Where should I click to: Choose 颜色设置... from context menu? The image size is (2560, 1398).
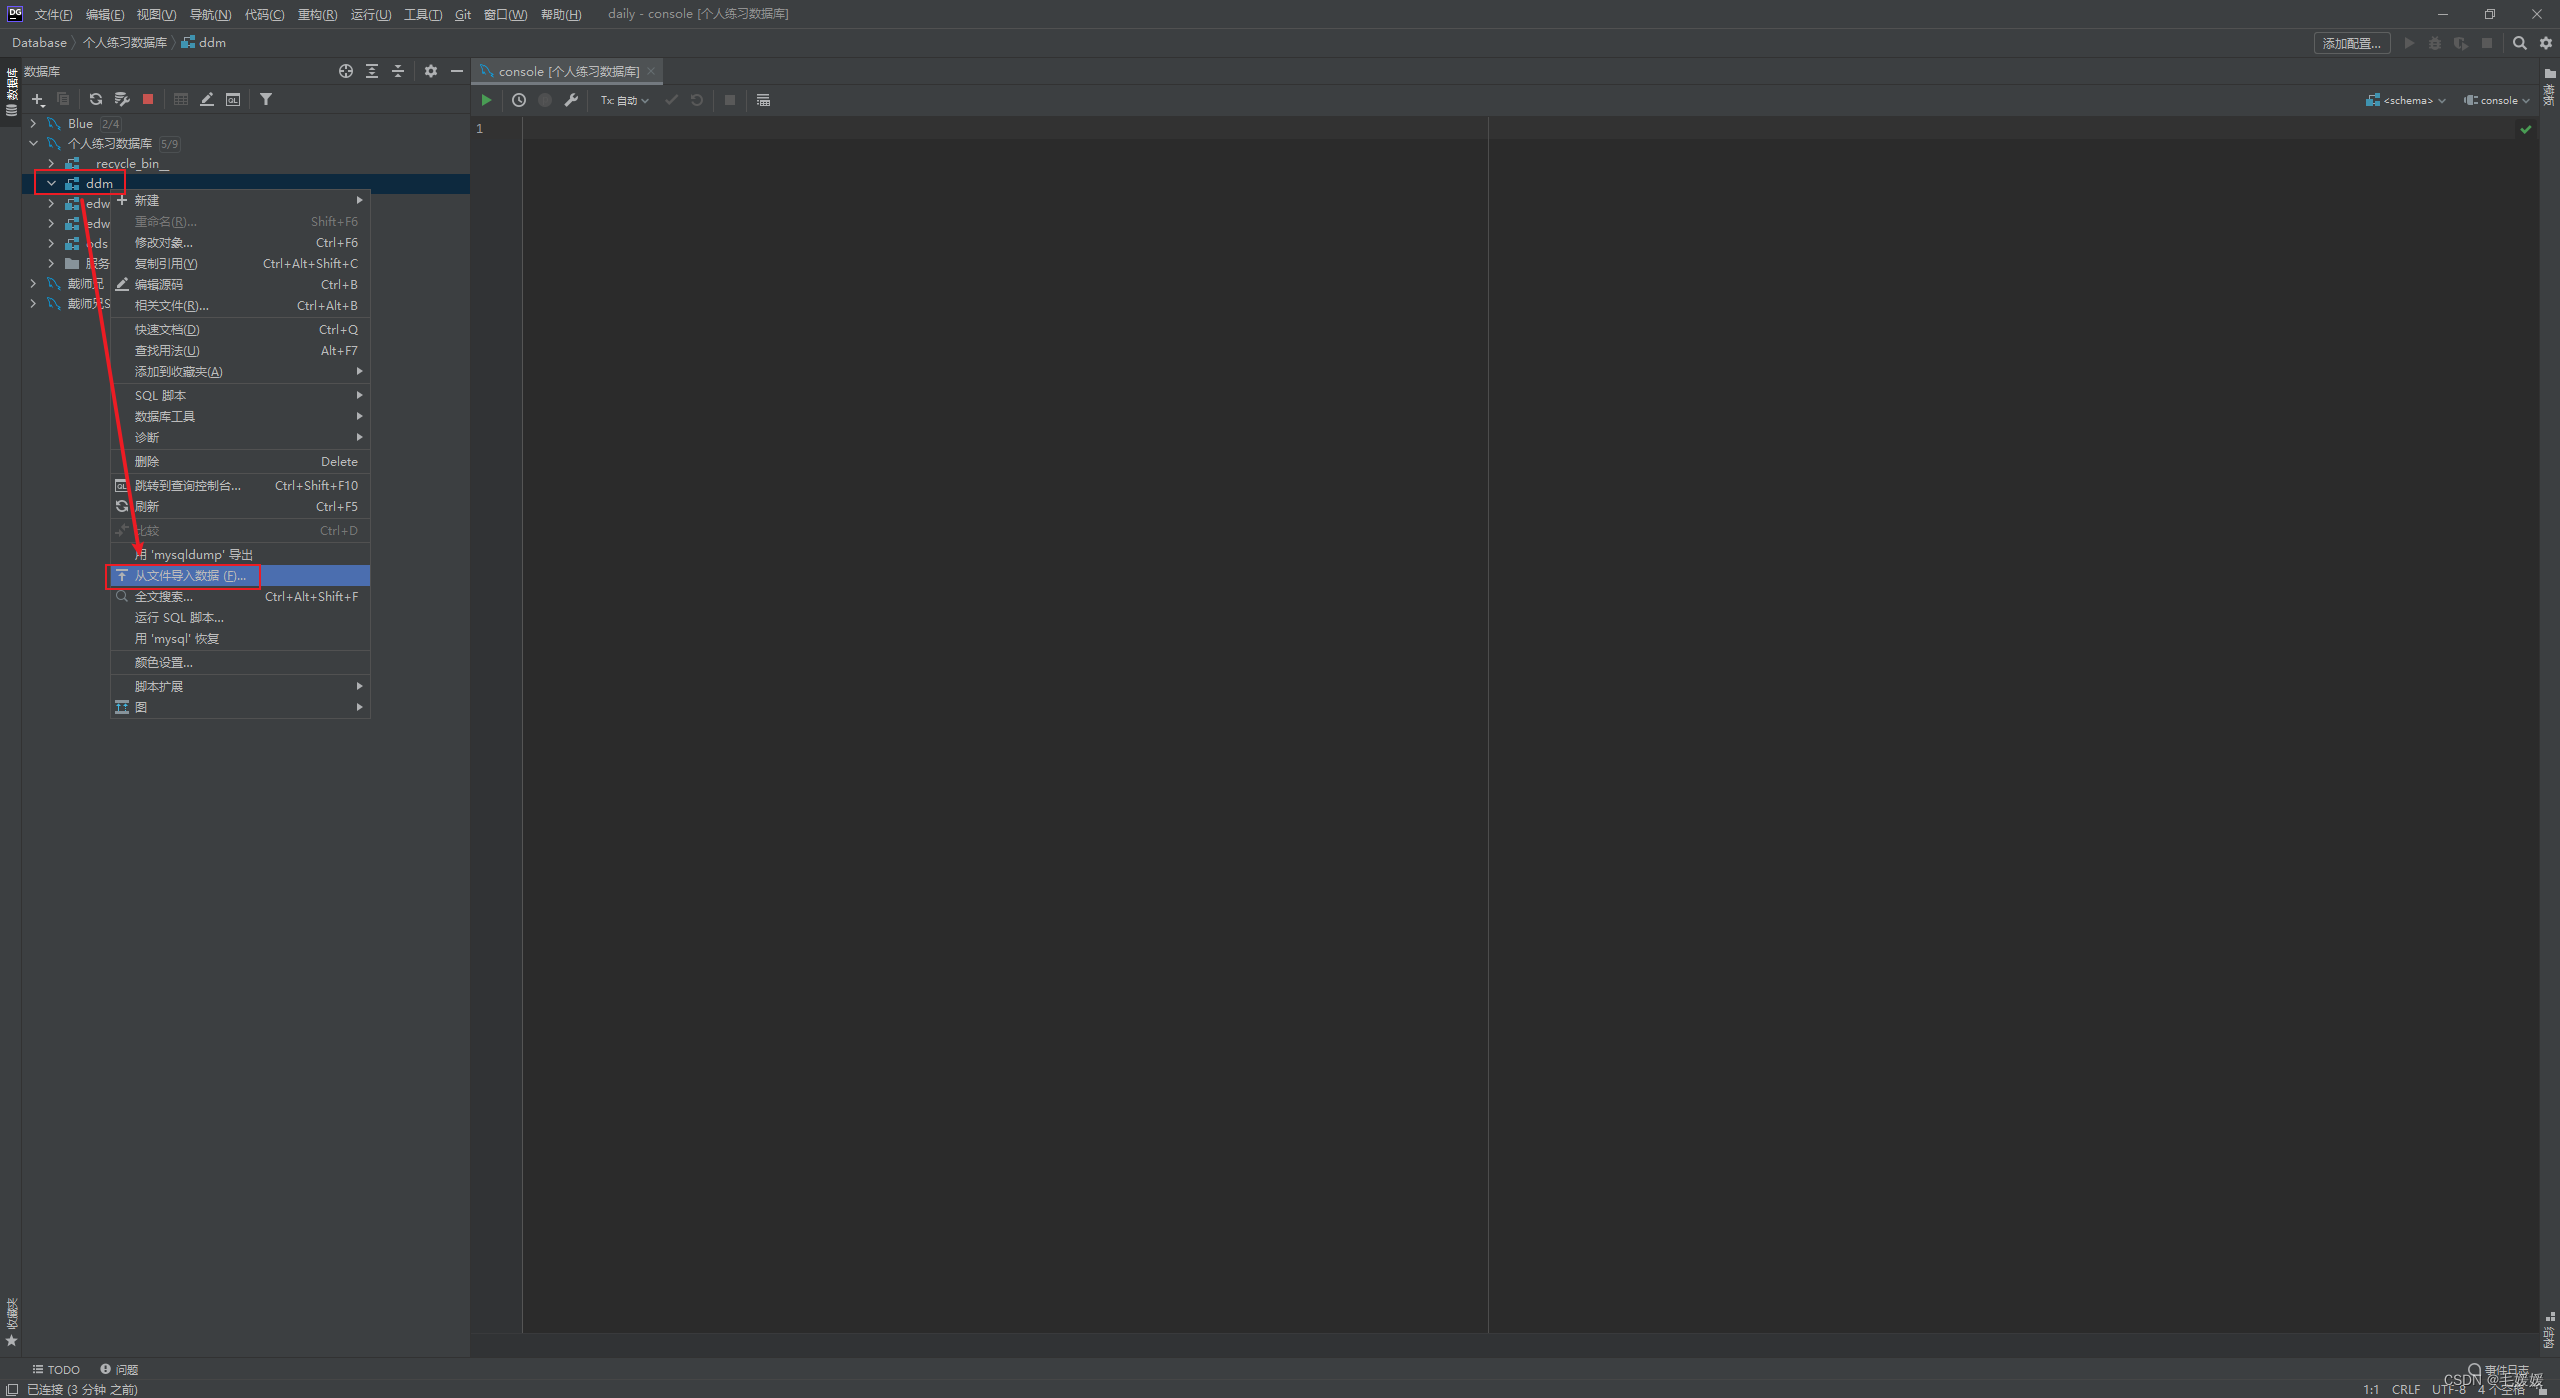pyautogui.click(x=240, y=662)
